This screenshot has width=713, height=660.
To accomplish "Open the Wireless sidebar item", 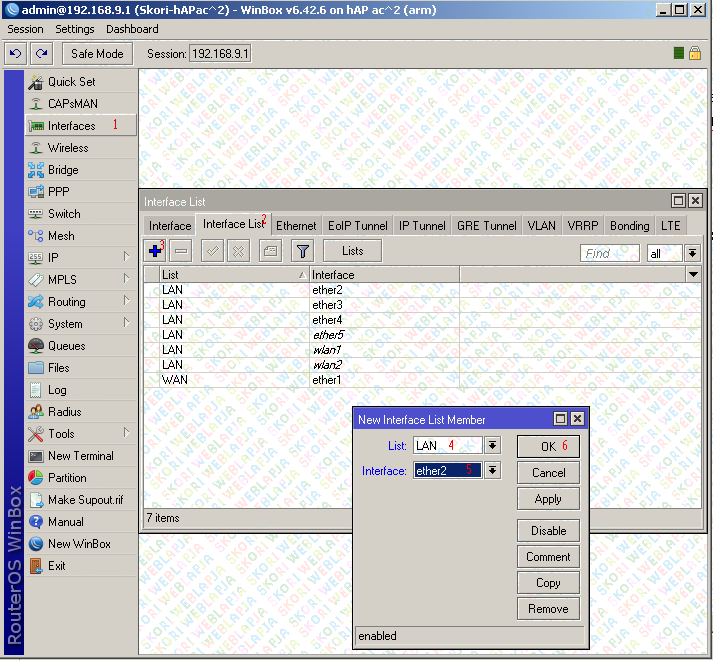I will click(x=68, y=148).
